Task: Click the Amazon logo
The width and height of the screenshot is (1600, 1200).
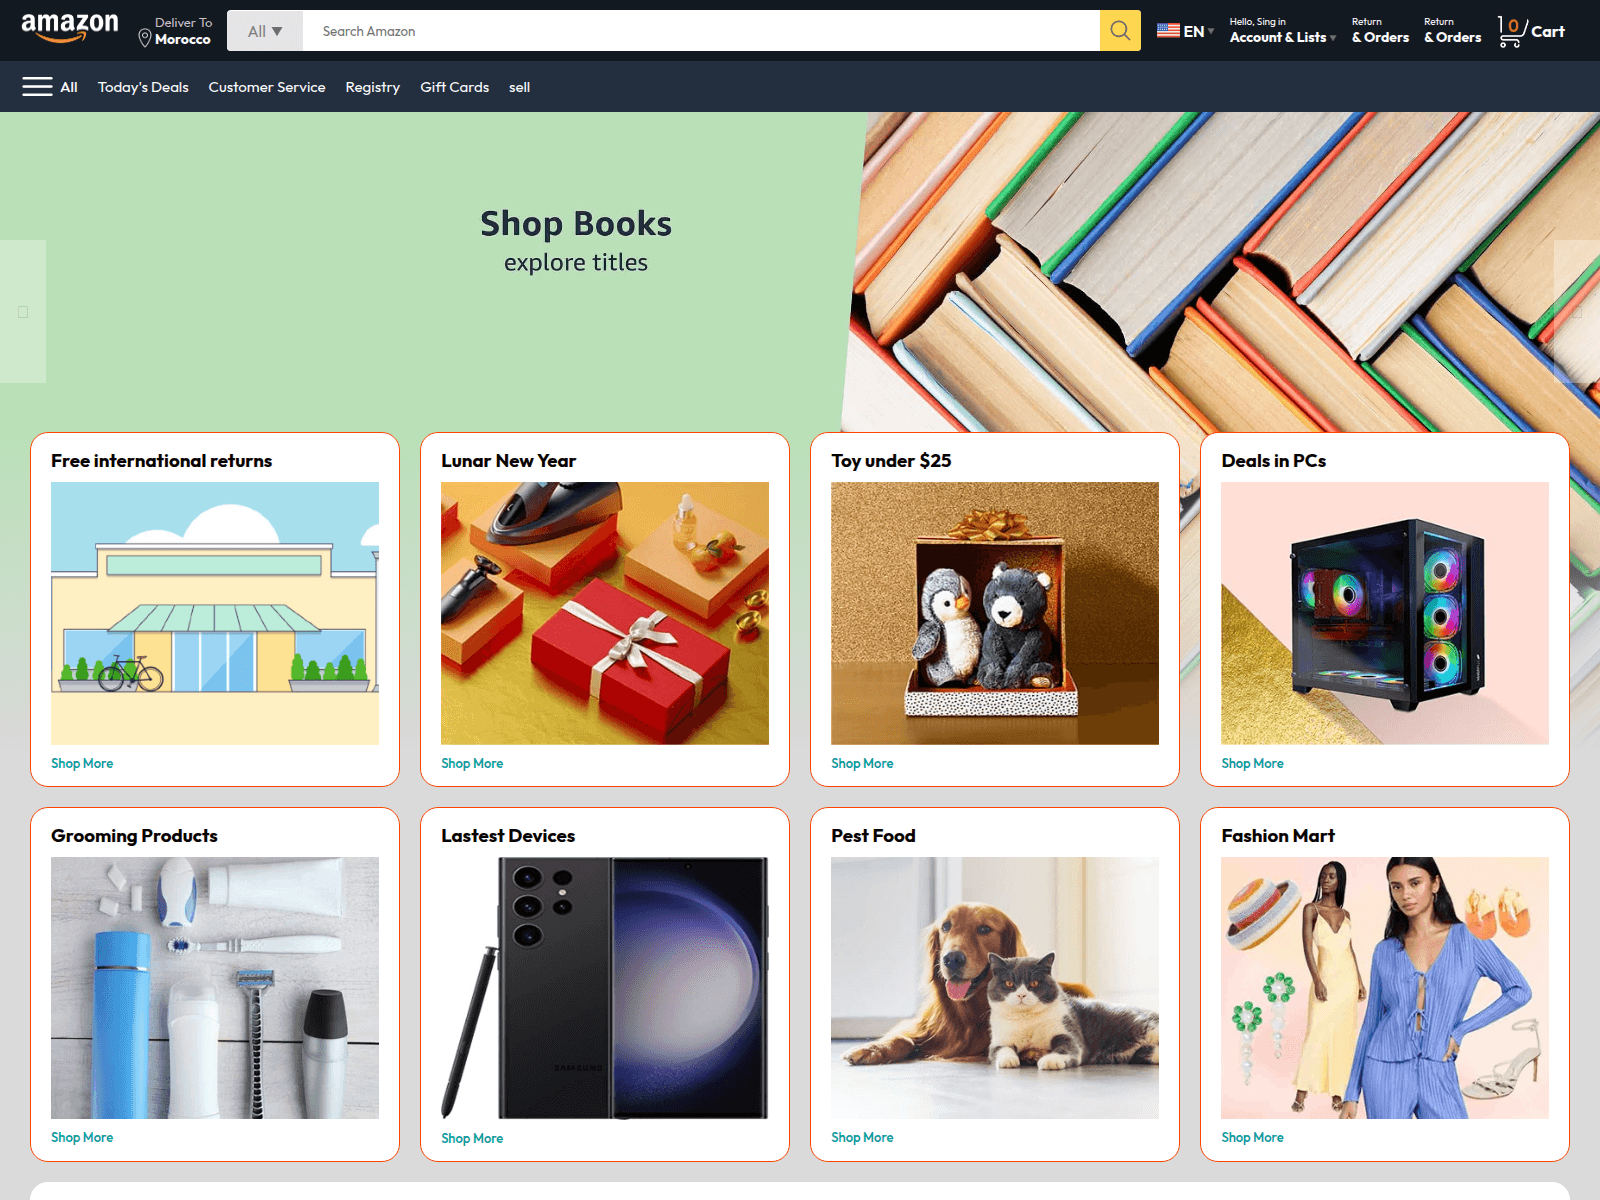Action: [70, 29]
